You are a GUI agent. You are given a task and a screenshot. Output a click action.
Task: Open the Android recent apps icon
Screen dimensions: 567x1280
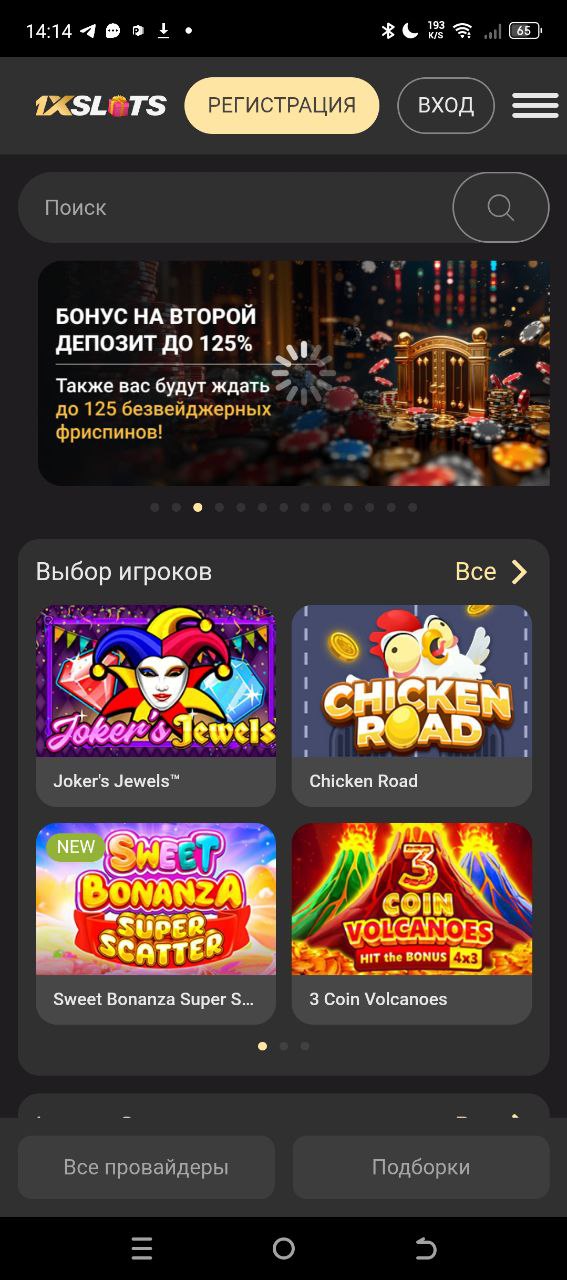pos(142,1248)
